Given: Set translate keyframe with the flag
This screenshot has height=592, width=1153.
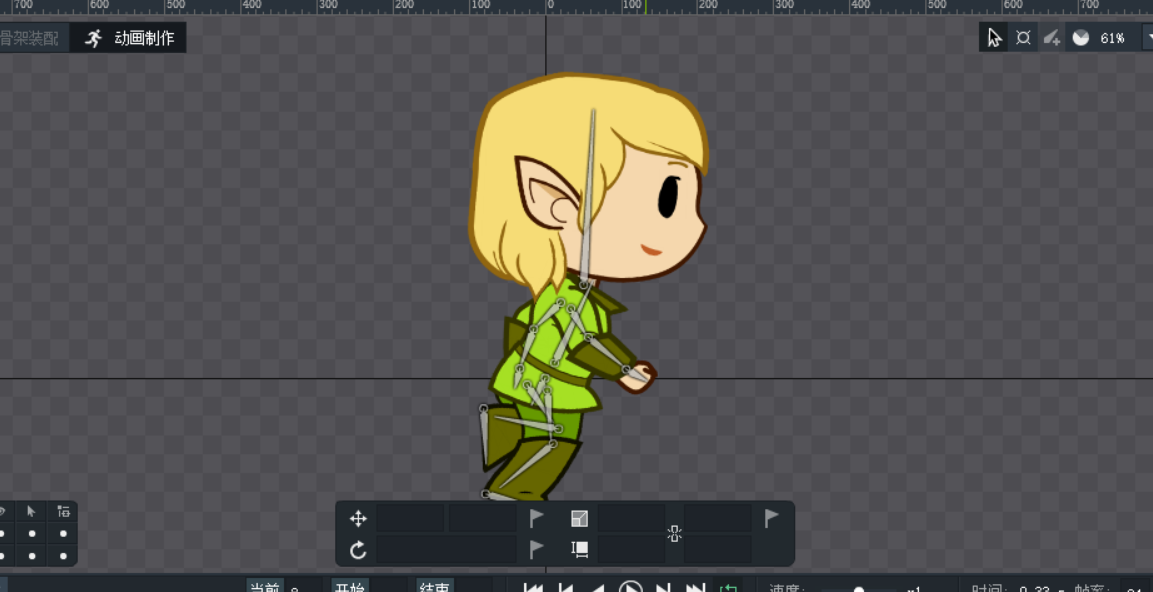Looking at the screenshot, I should click(538, 519).
